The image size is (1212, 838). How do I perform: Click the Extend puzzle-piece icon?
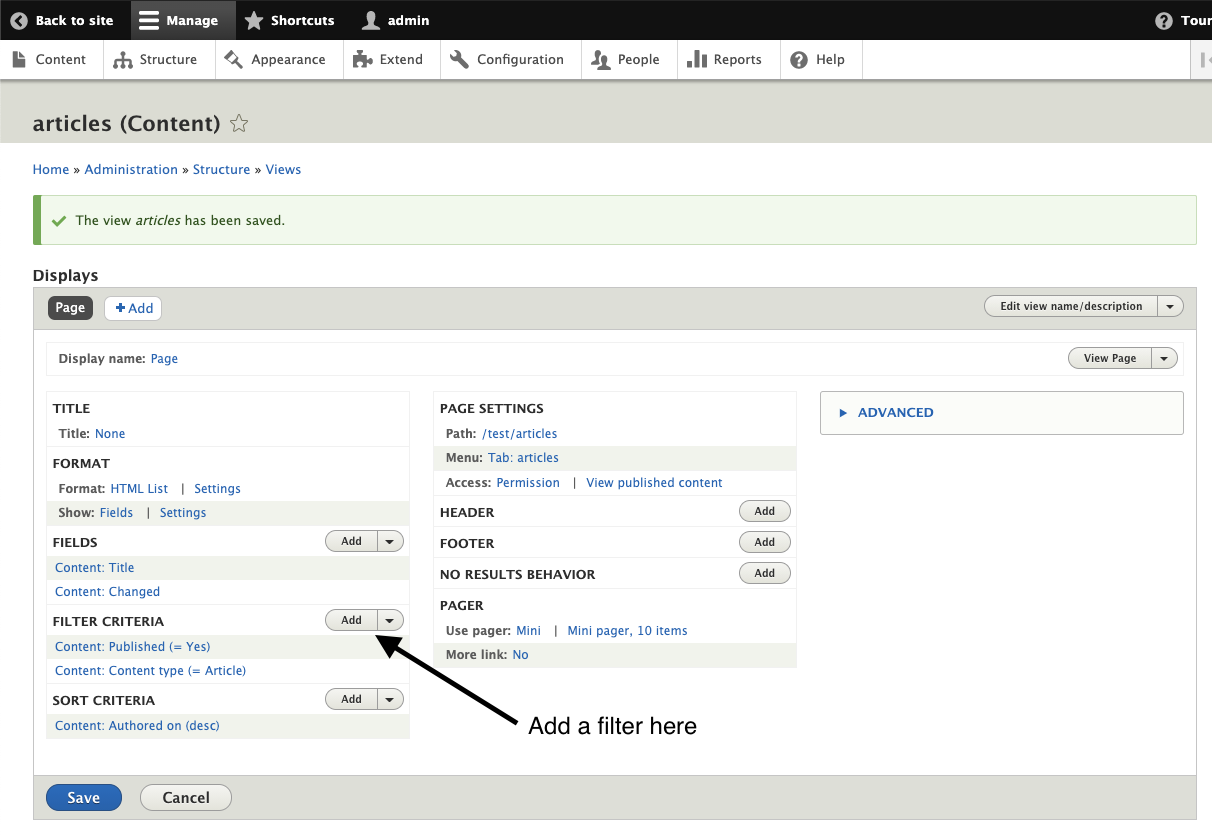361,59
